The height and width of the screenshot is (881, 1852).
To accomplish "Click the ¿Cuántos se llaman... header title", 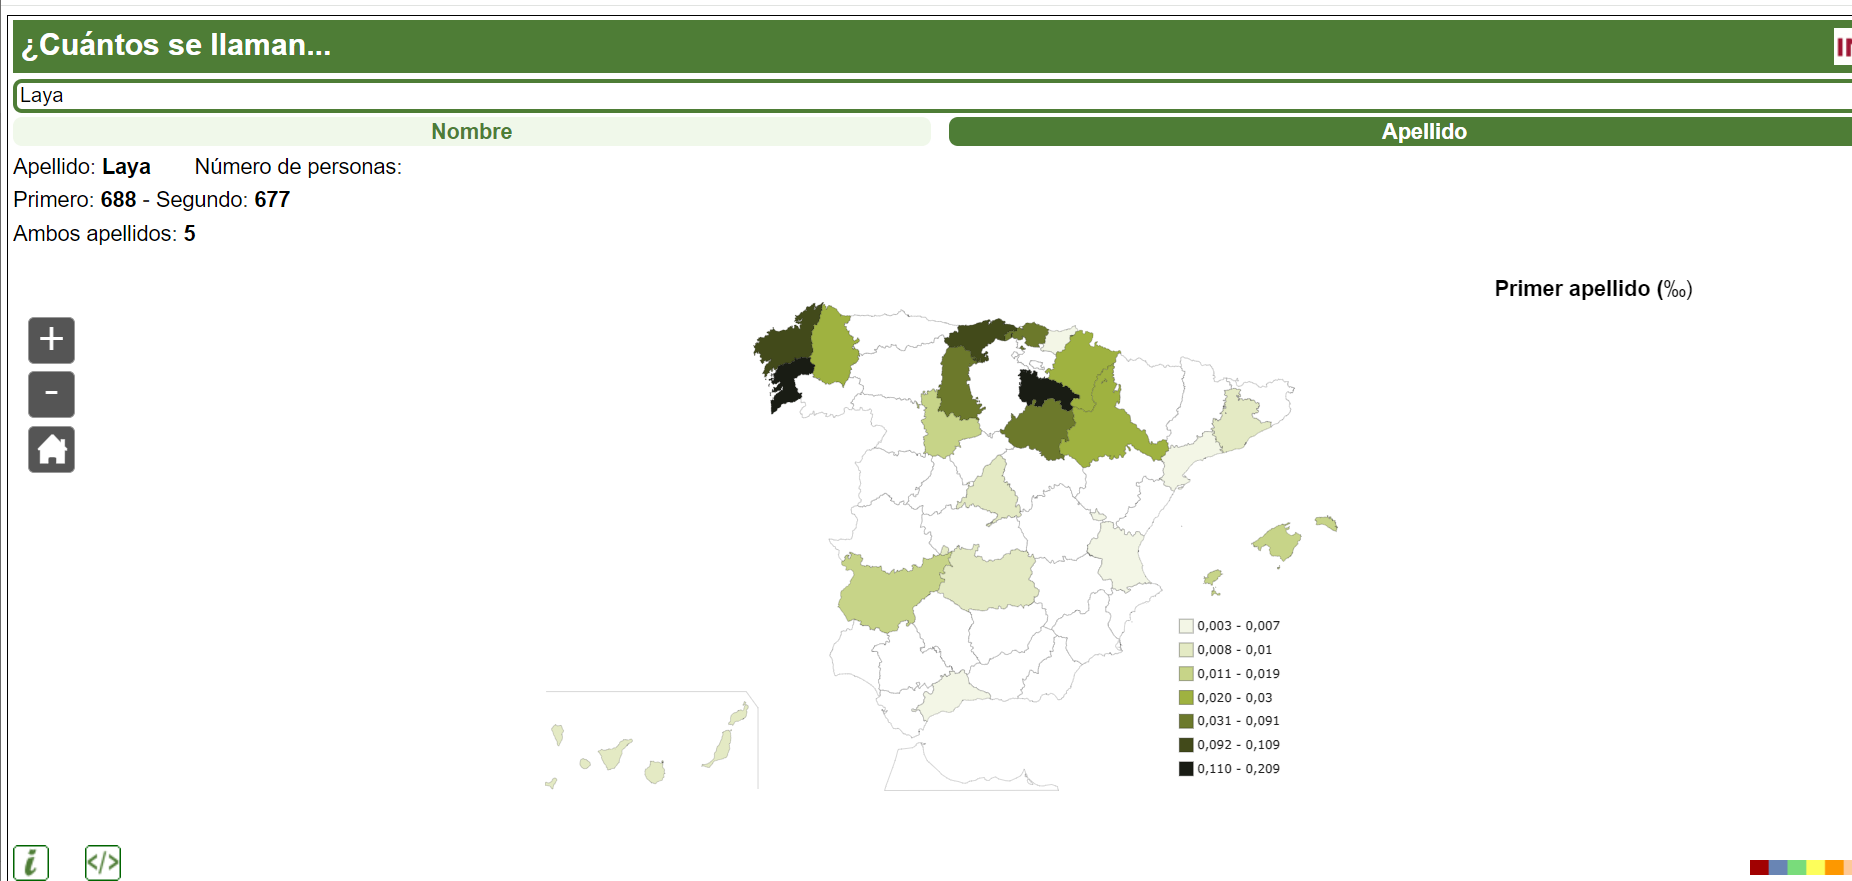I will pyautogui.click(x=176, y=45).
